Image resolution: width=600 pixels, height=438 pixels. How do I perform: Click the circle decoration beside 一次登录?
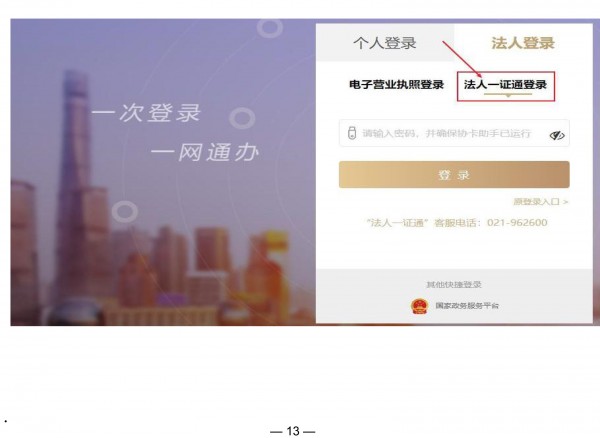pyautogui.click(x=242, y=118)
